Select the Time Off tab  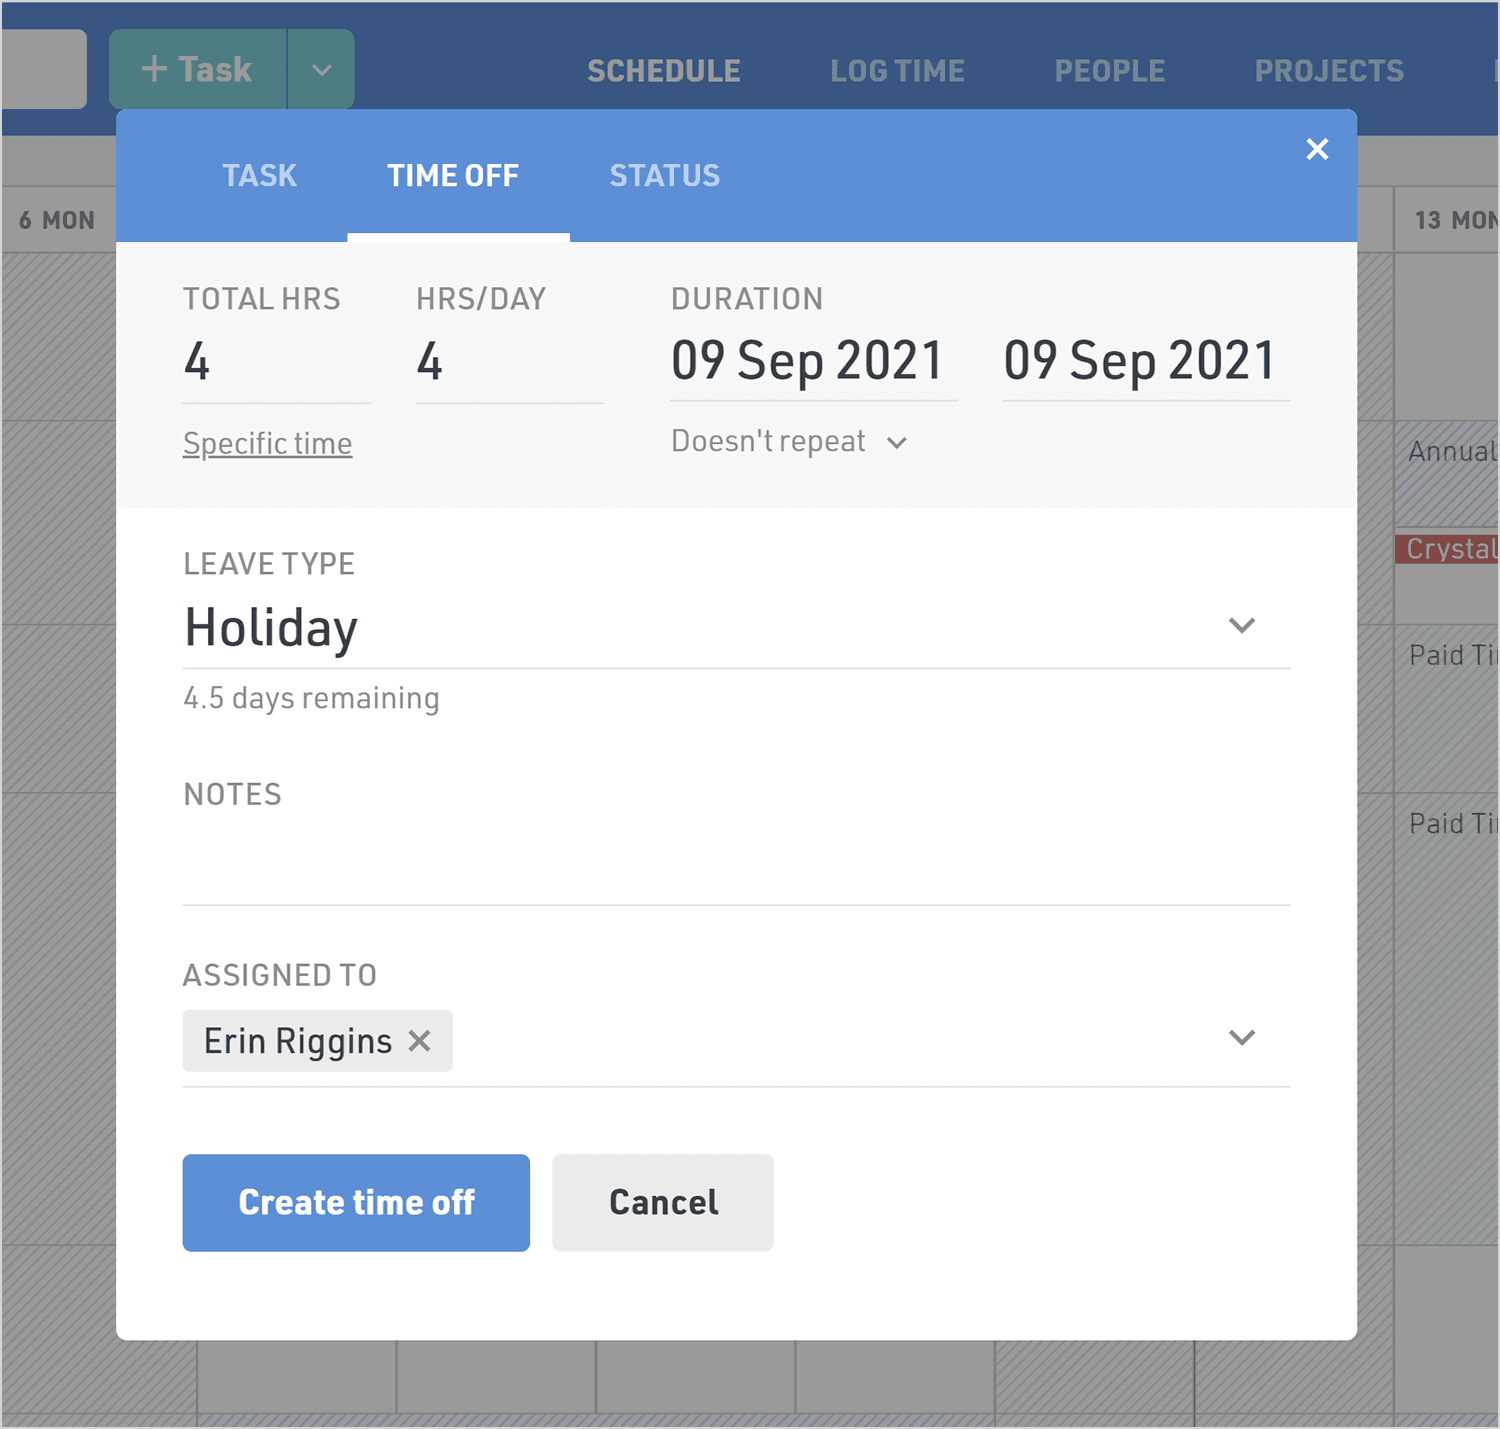(x=453, y=176)
